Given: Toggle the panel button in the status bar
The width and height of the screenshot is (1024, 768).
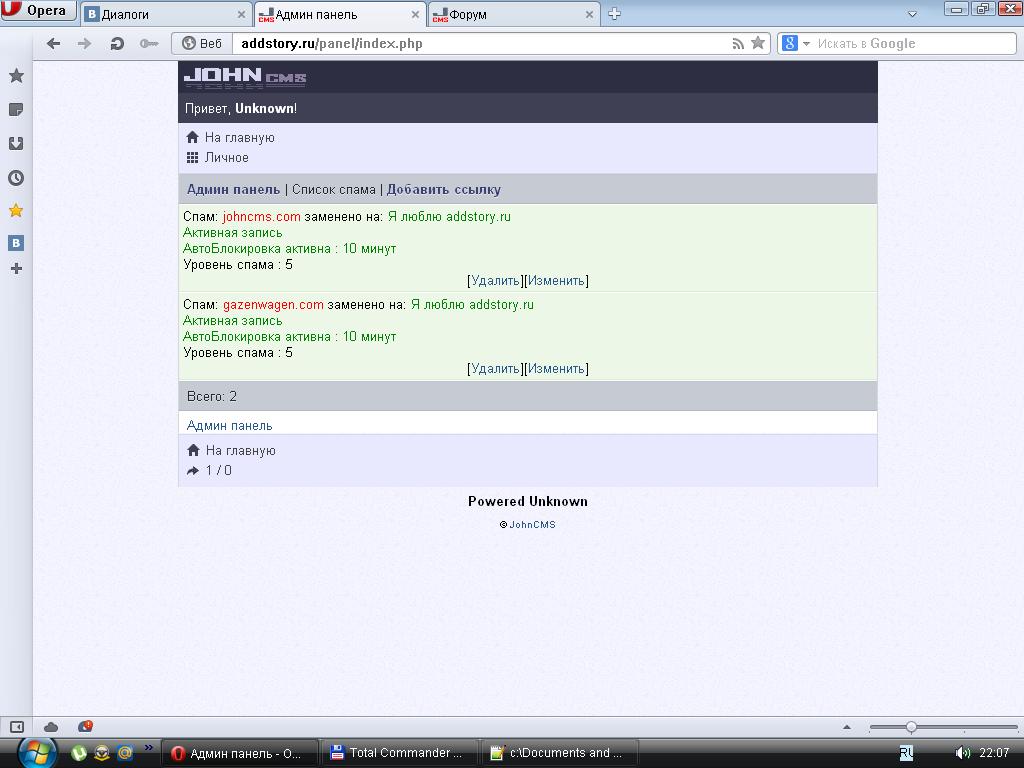Looking at the screenshot, I should (16, 727).
